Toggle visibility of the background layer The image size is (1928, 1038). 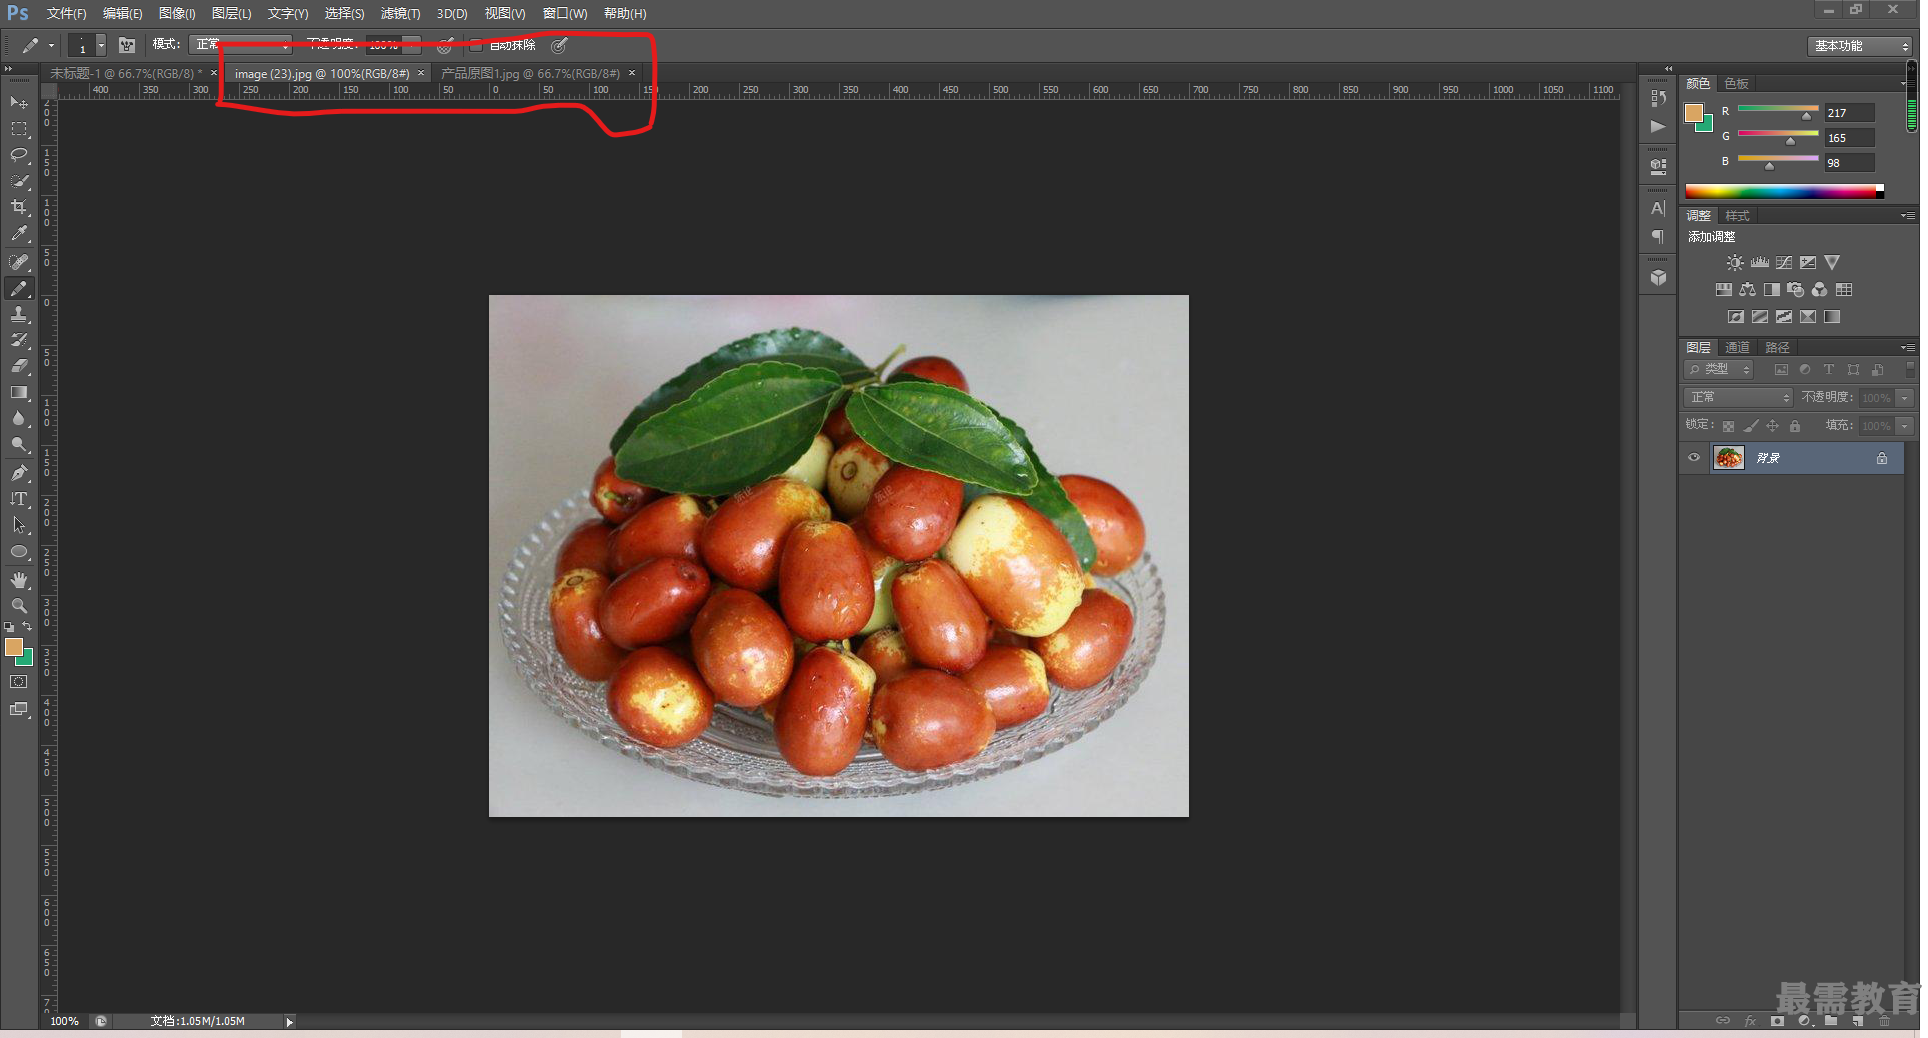click(x=1694, y=458)
